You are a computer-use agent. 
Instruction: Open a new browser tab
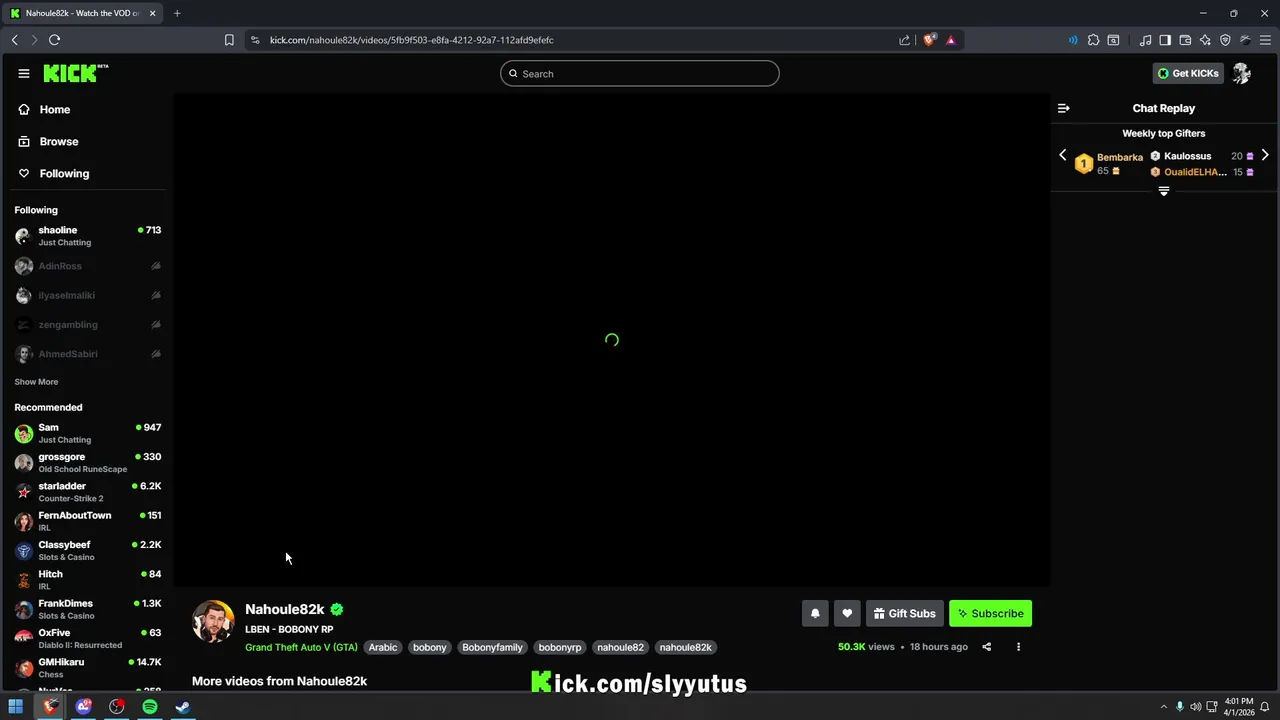(x=177, y=13)
